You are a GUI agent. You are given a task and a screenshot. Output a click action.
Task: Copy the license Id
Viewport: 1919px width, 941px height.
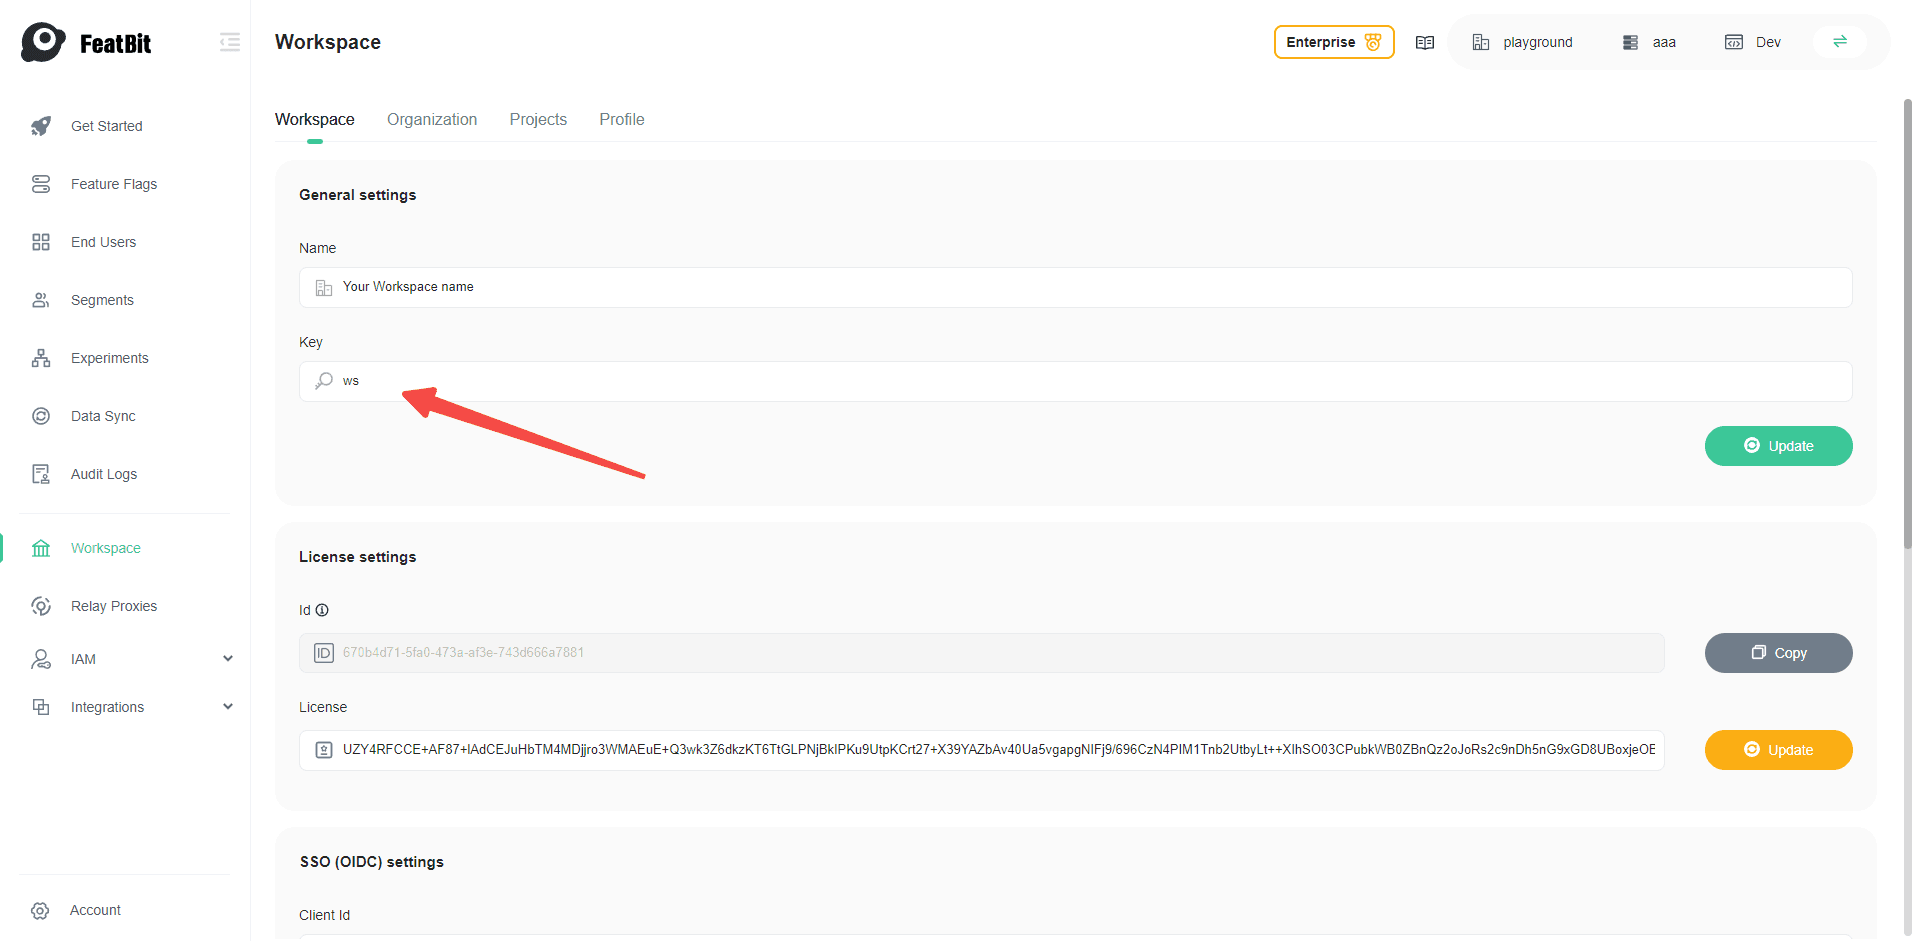tap(1777, 653)
